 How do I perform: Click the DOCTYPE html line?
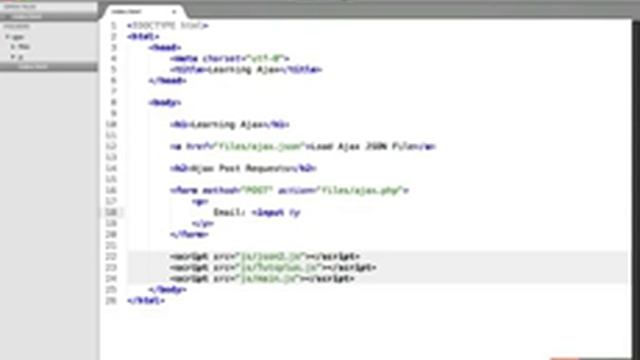167,26
